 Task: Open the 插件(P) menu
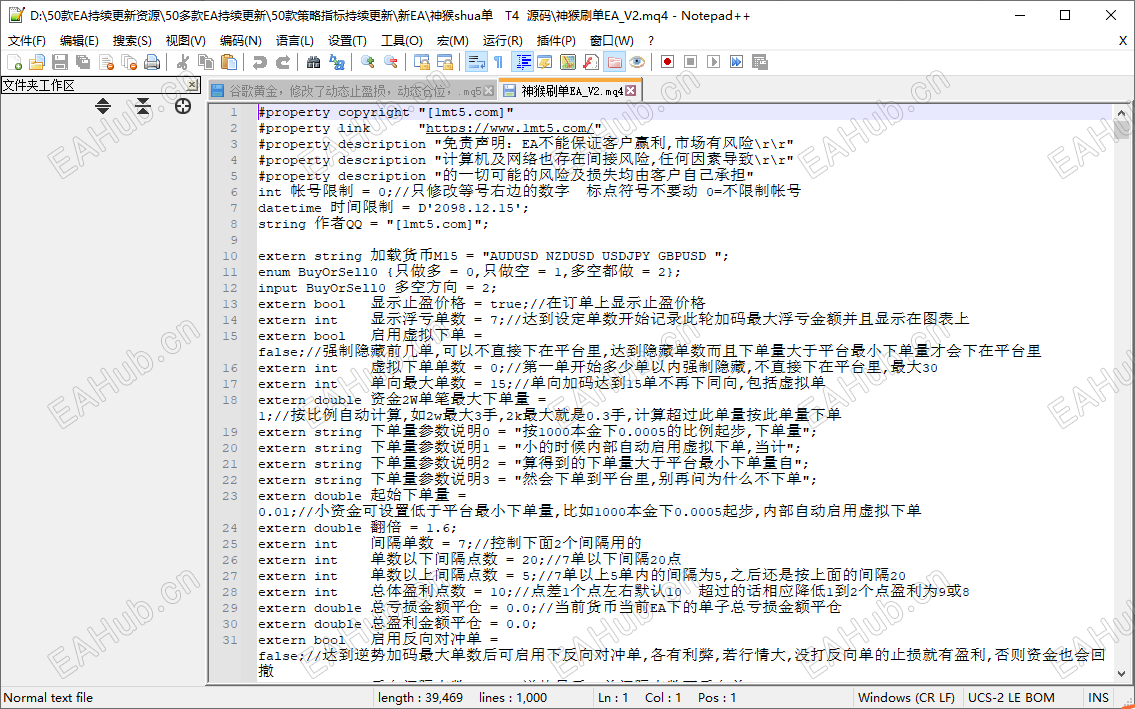tap(556, 41)
